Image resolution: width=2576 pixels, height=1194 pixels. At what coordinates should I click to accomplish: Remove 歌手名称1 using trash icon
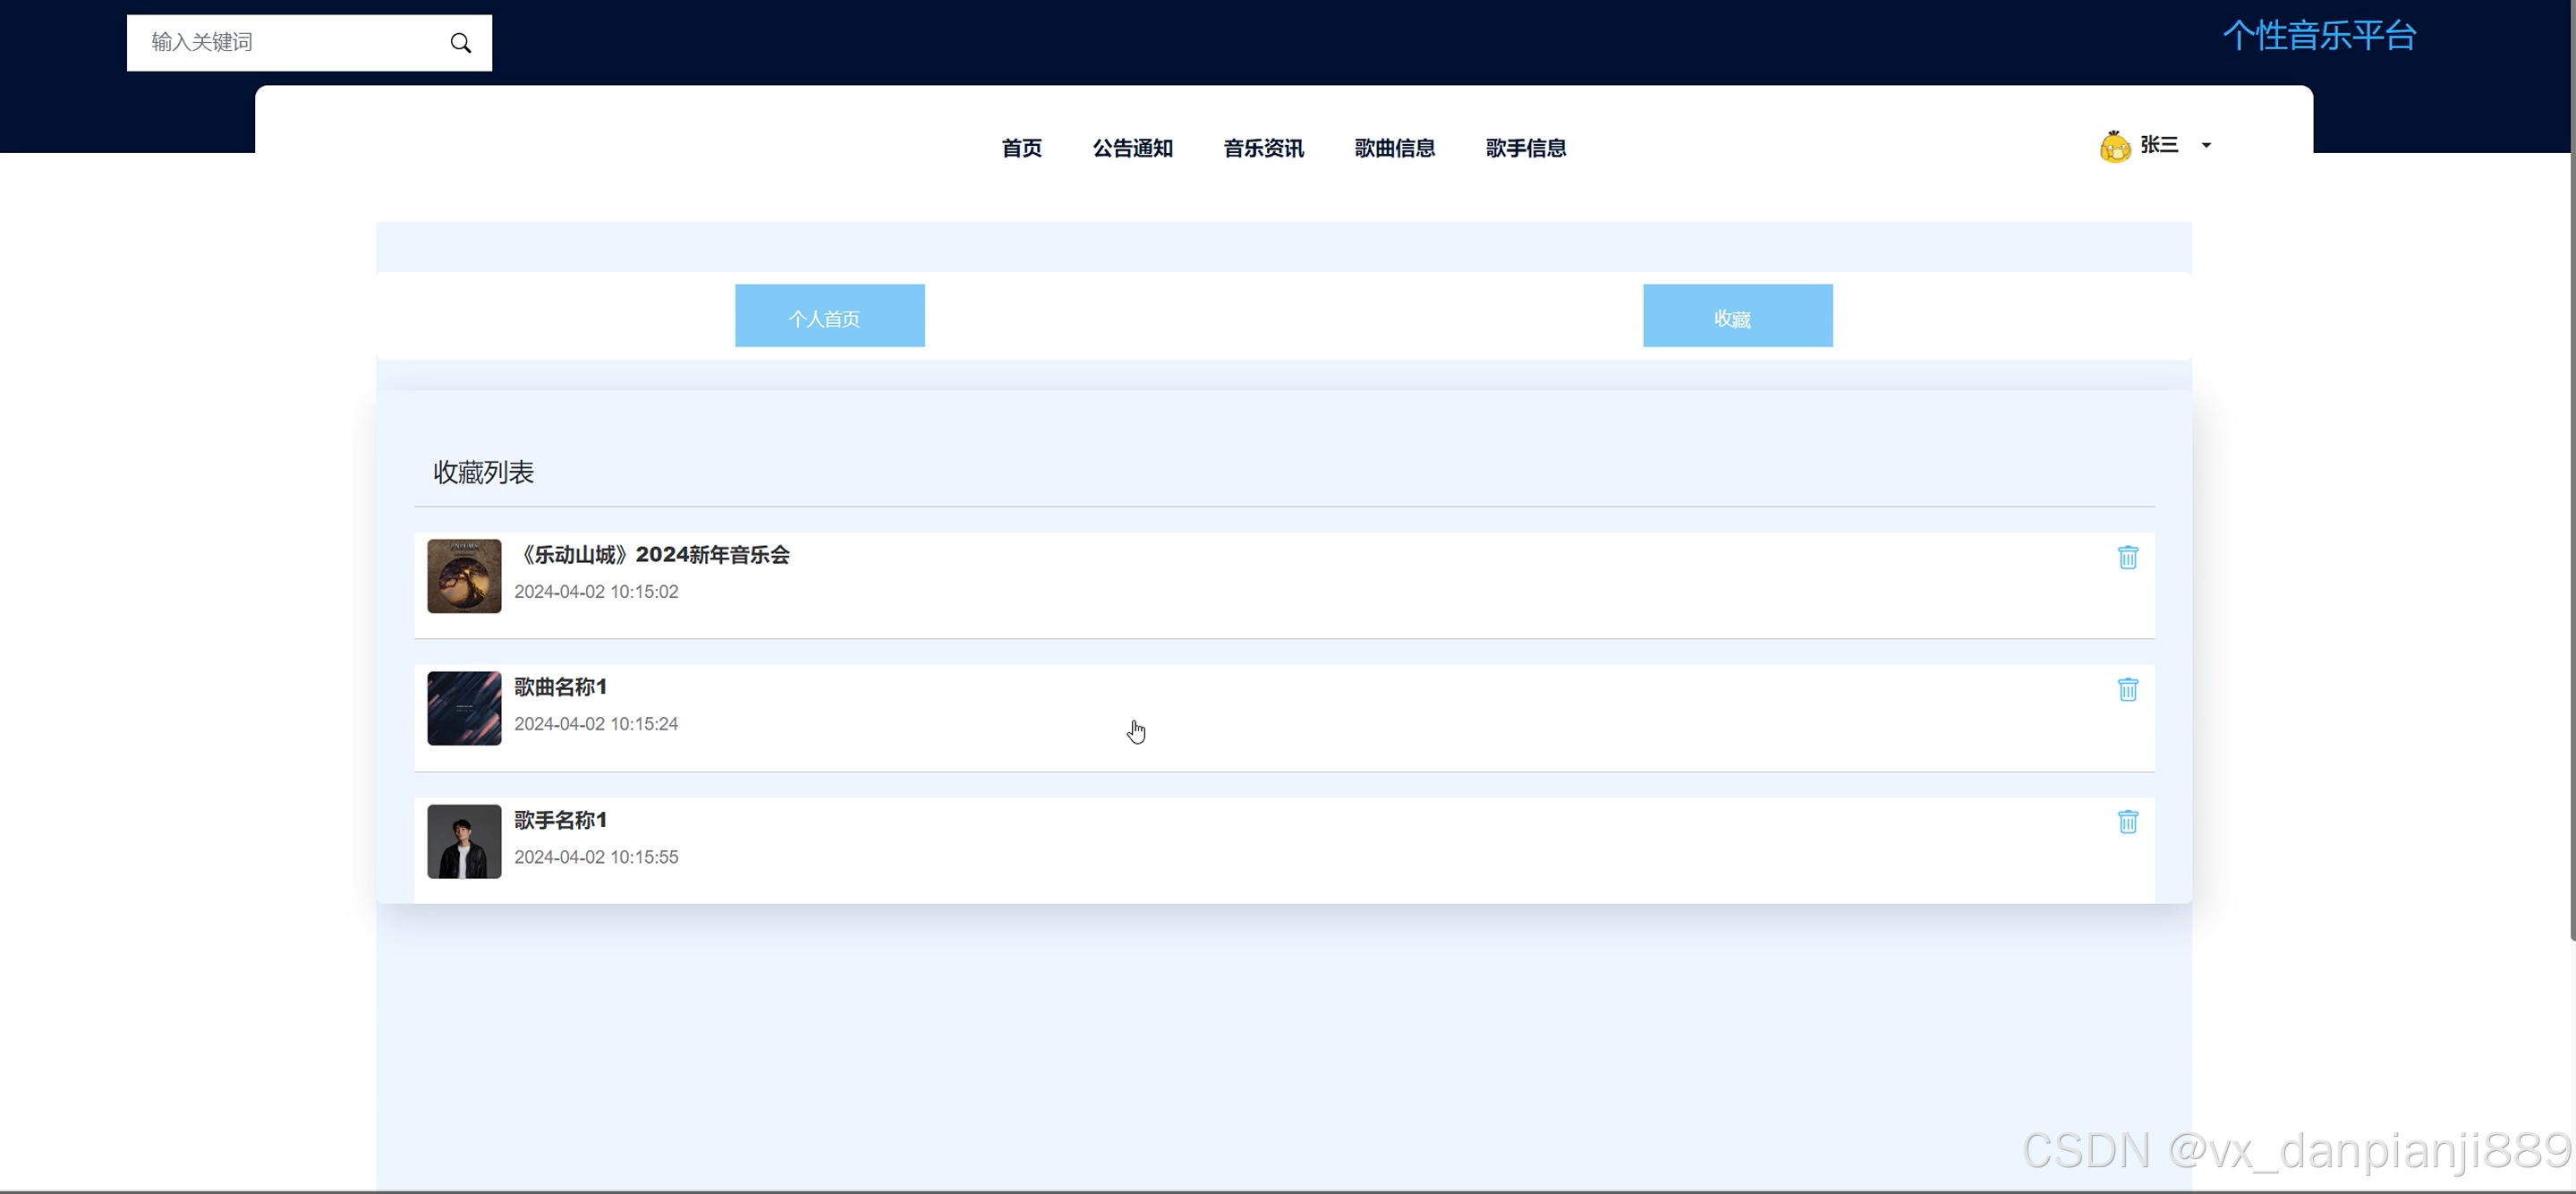coord(2127,822)
